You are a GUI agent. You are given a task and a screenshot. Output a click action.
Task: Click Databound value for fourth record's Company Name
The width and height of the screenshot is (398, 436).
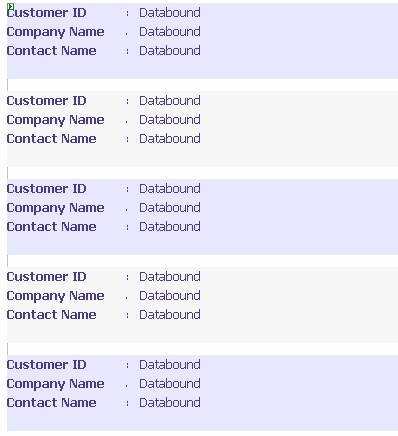click(x=170, y=296)
